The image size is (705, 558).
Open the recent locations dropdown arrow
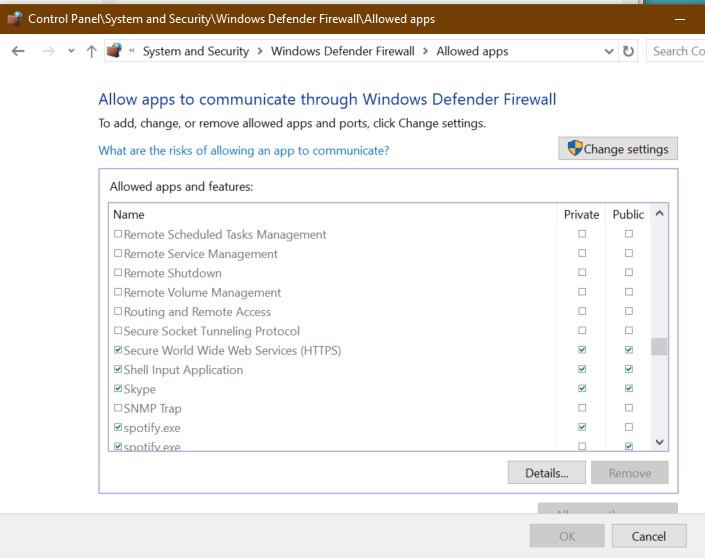(71, 51)
